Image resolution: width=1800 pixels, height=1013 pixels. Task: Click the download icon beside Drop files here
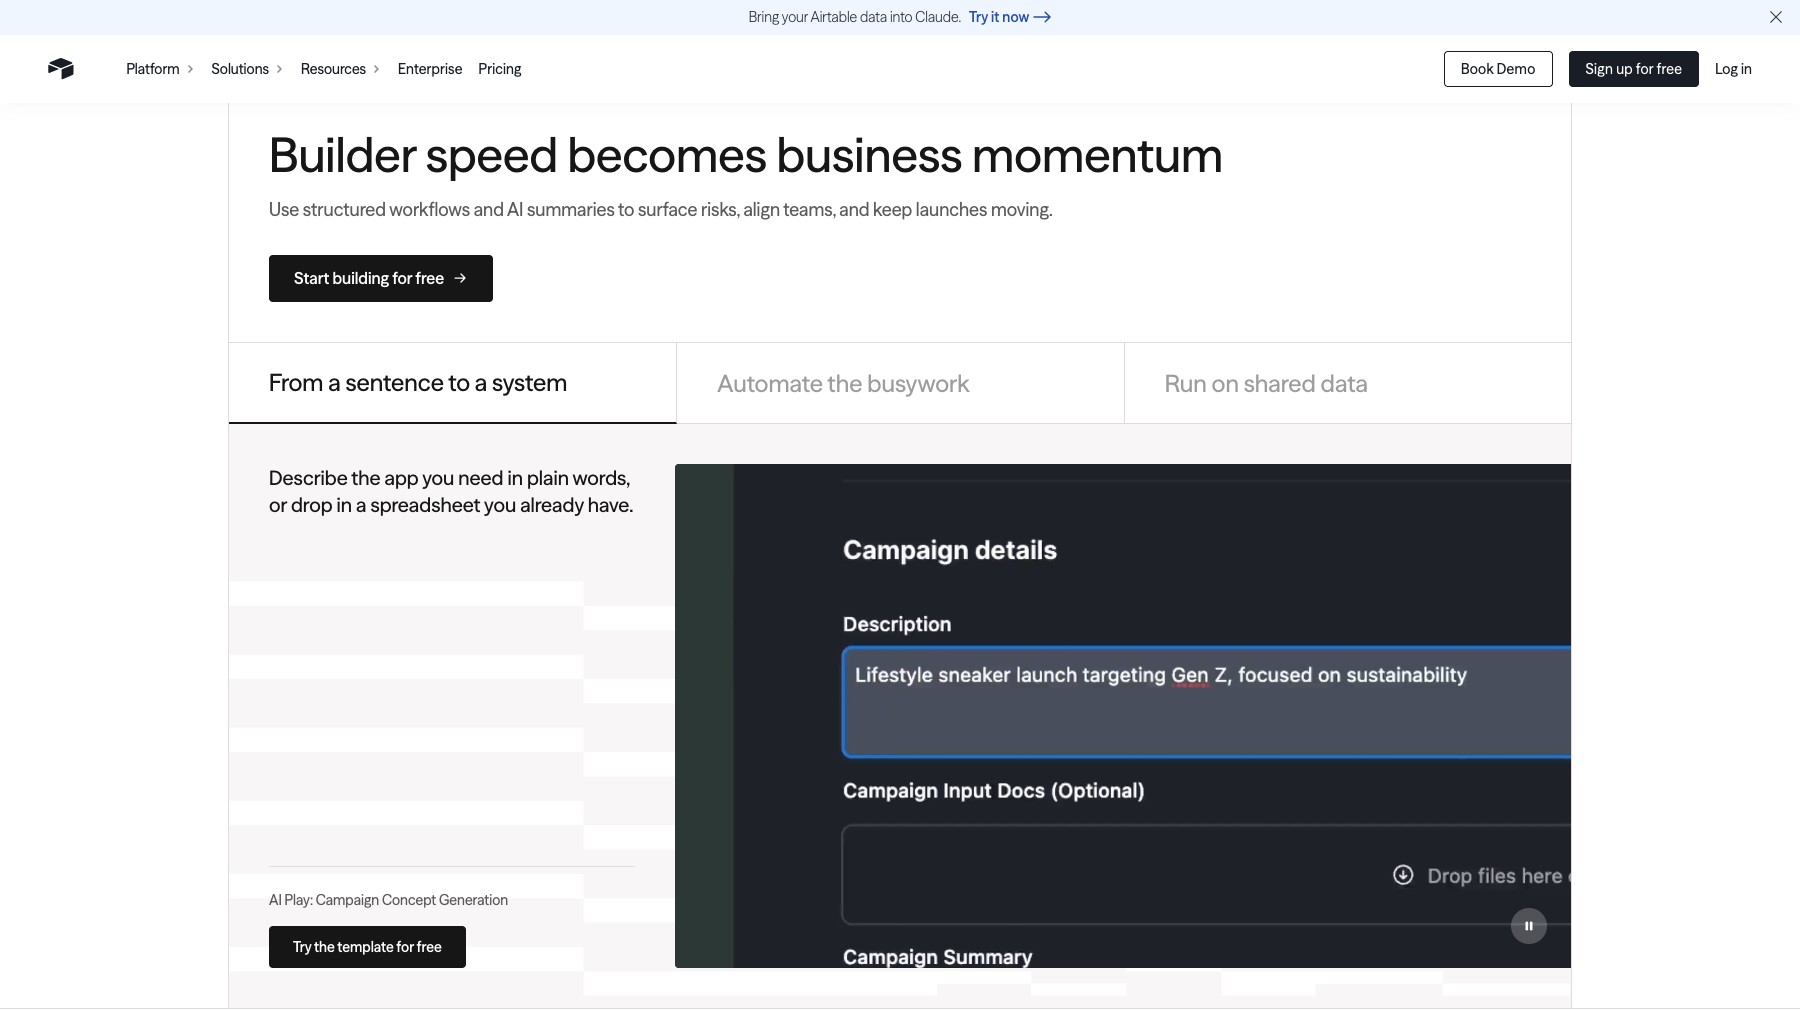click(x=1403, y=875)
